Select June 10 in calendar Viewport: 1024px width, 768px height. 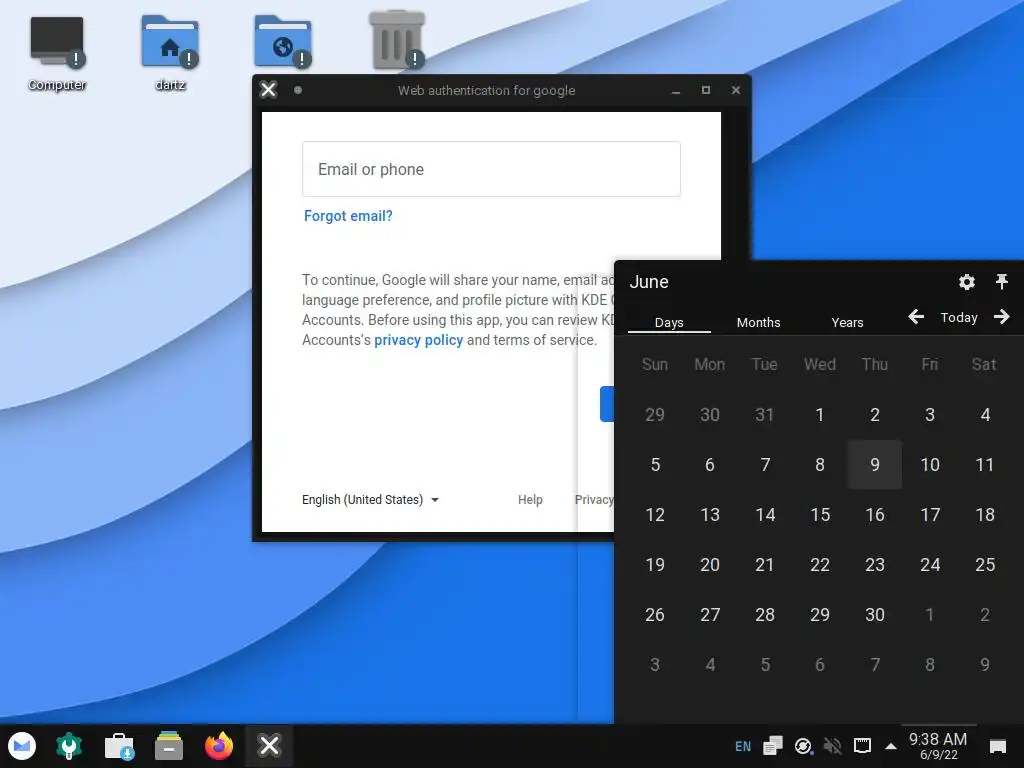pyautogui.click(x=930, y=464)
